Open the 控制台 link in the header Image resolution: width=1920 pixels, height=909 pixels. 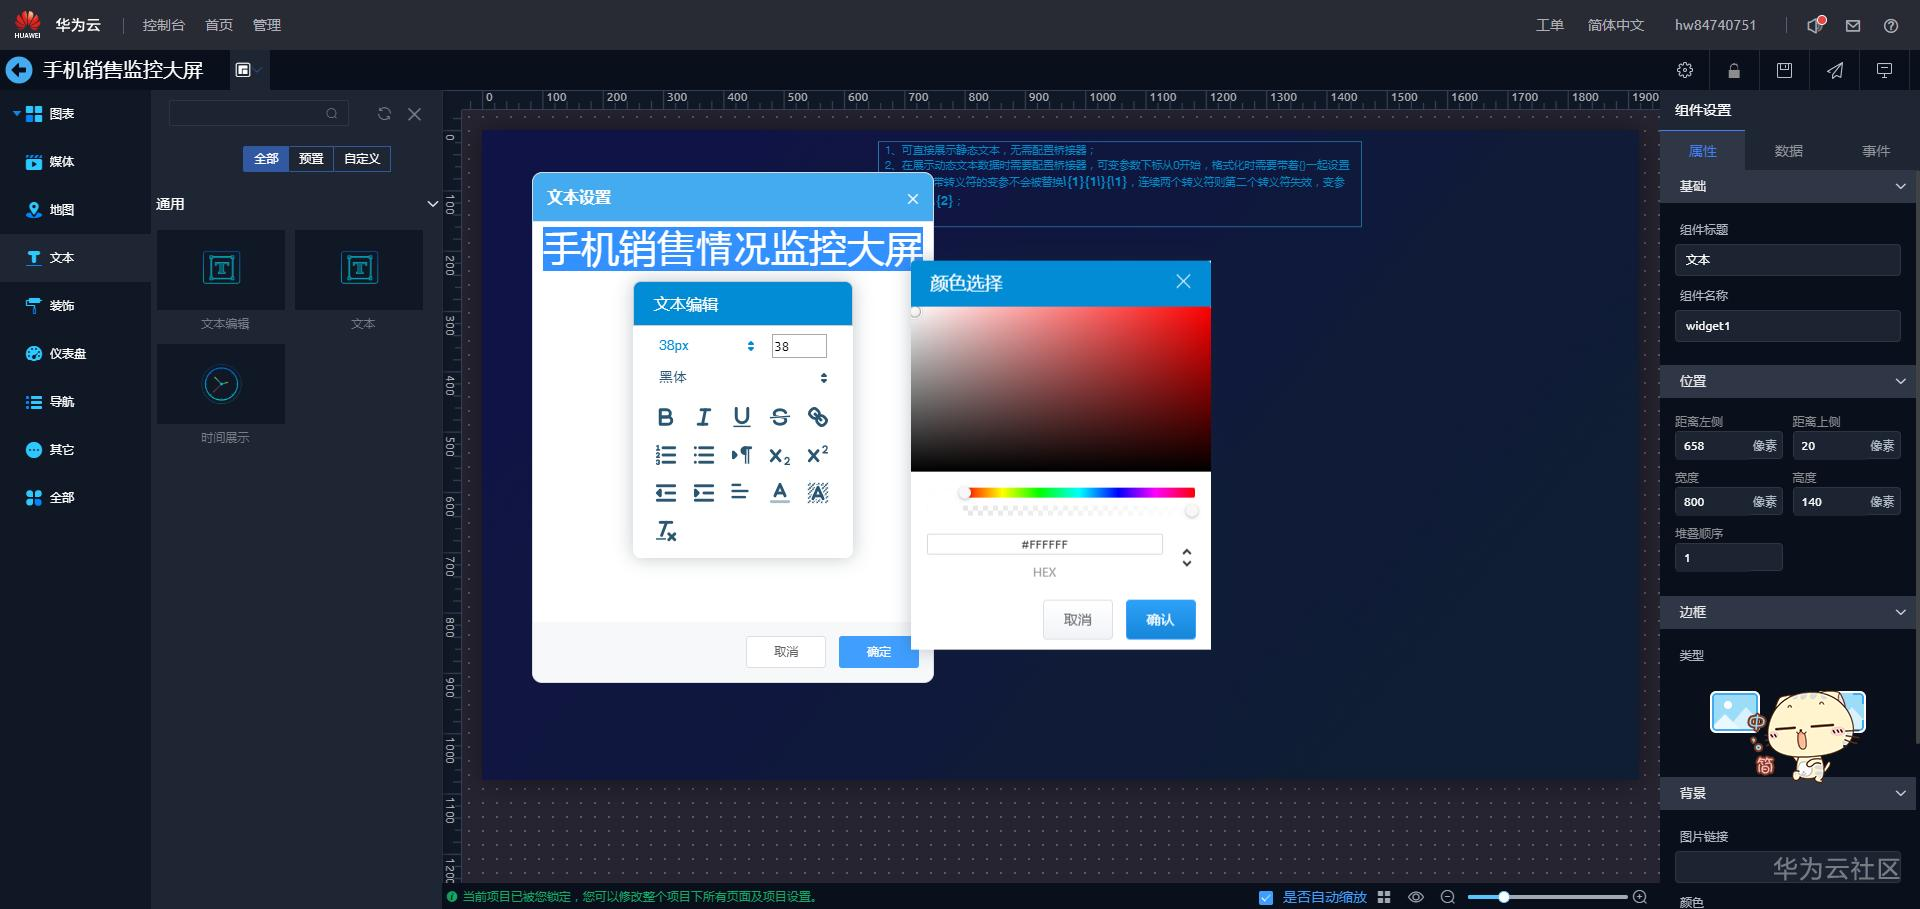(164, 25)
